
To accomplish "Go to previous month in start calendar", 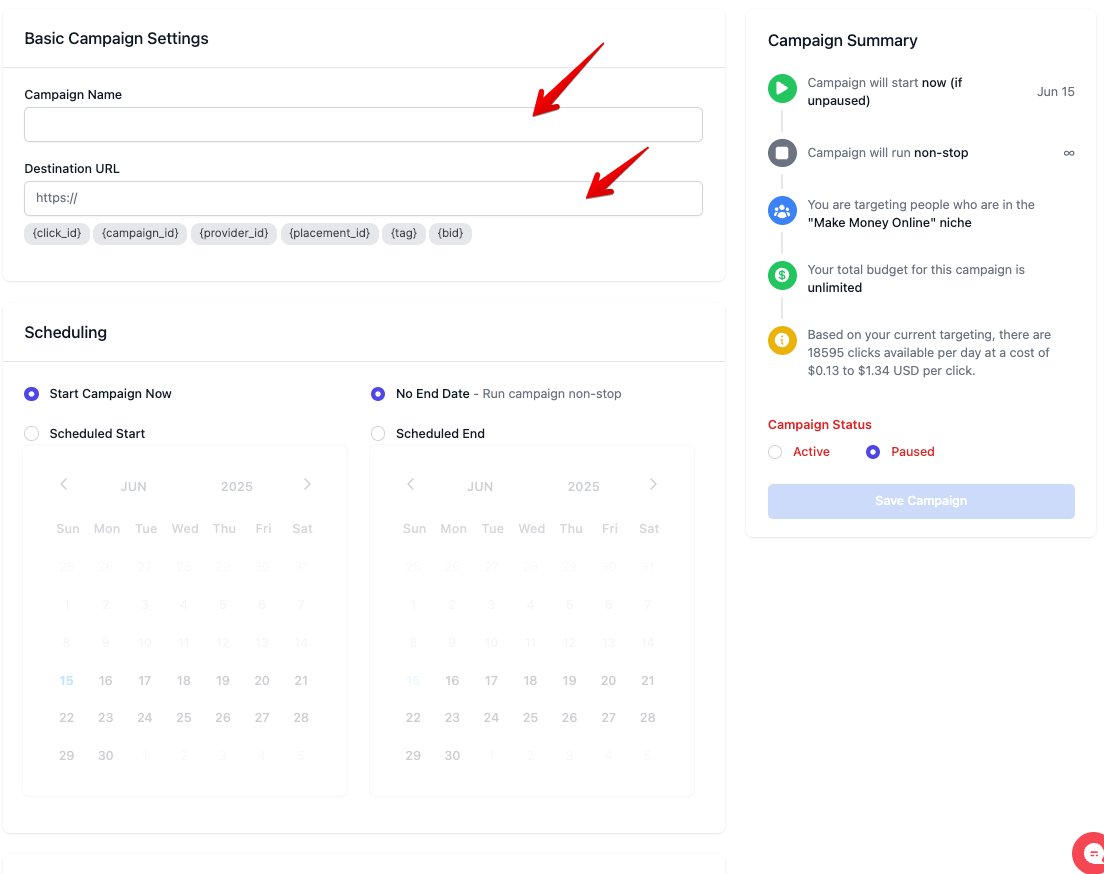I will click(64, 485).
